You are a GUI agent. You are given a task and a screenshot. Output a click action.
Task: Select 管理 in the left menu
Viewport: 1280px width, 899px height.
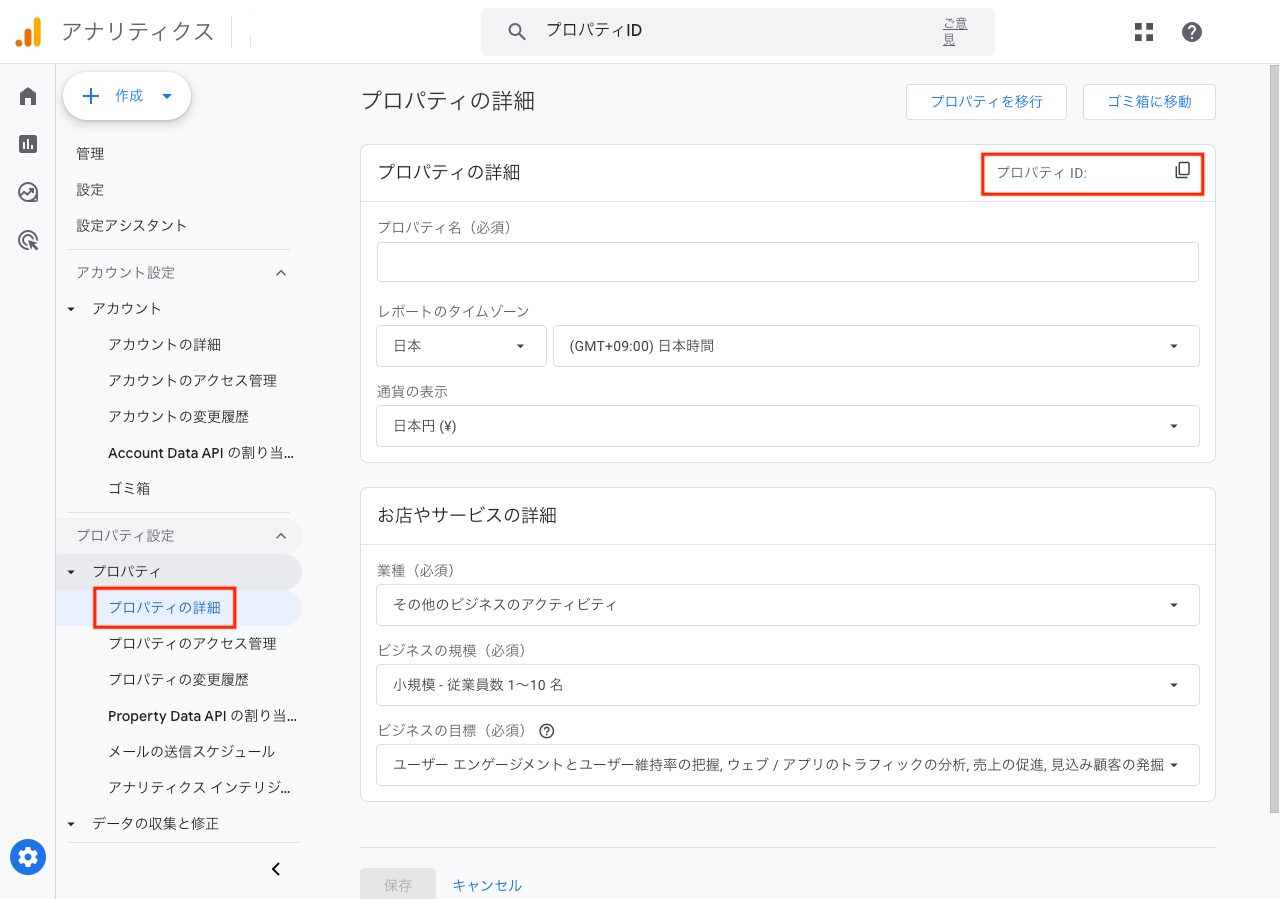click(90, 153)
